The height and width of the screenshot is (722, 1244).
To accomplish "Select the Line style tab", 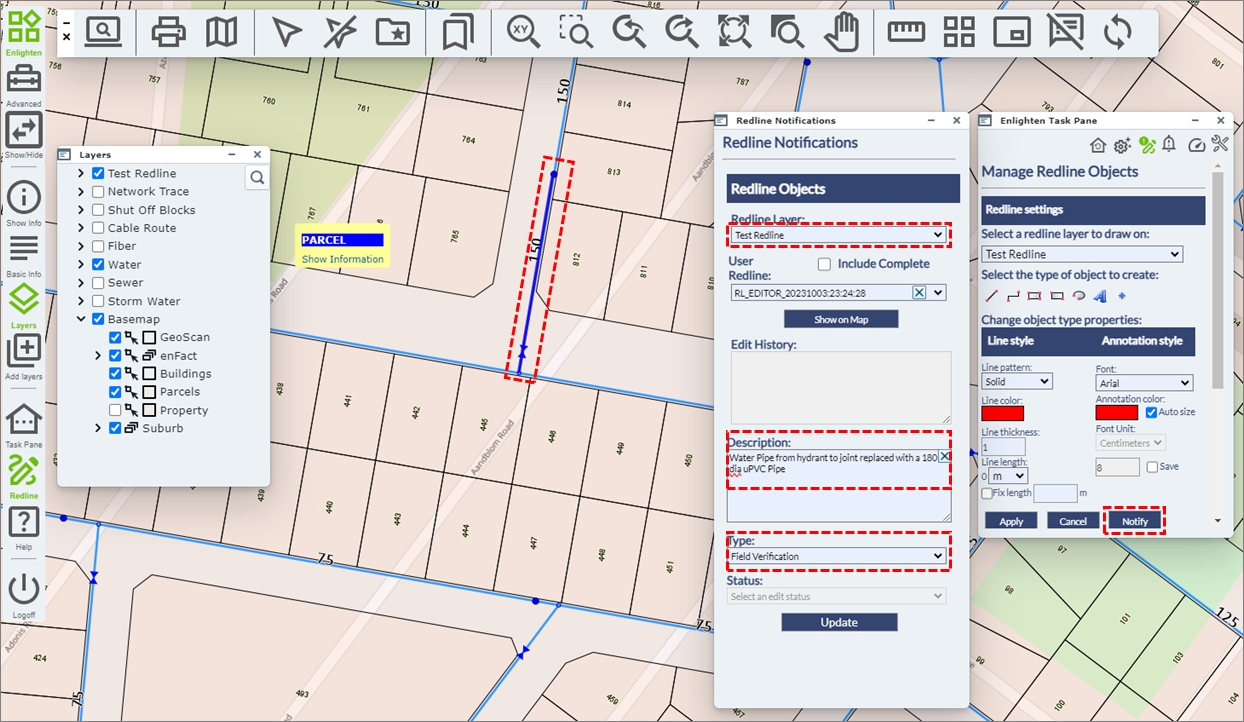I will click(1010, 341).
